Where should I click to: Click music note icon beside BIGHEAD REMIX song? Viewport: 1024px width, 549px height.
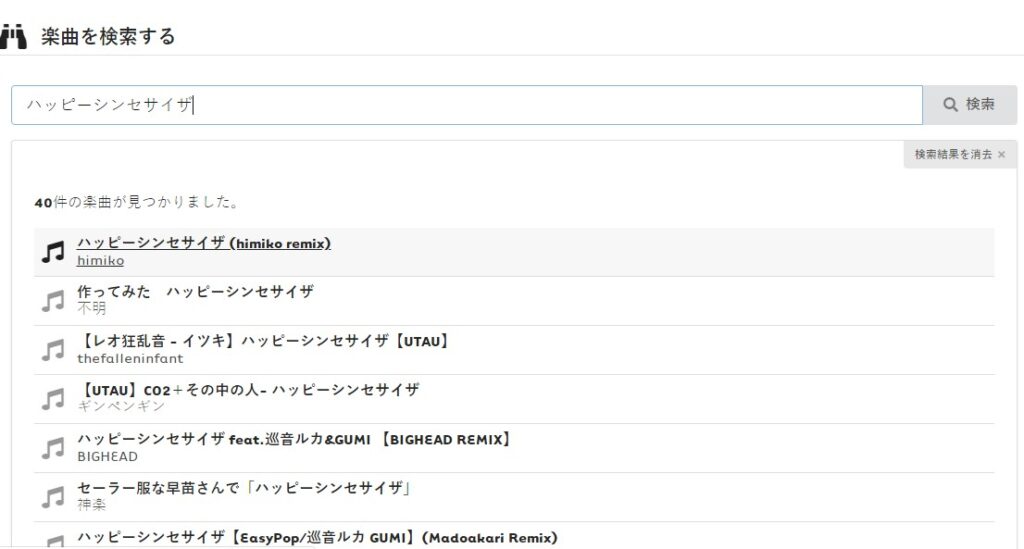click(53, 447)
